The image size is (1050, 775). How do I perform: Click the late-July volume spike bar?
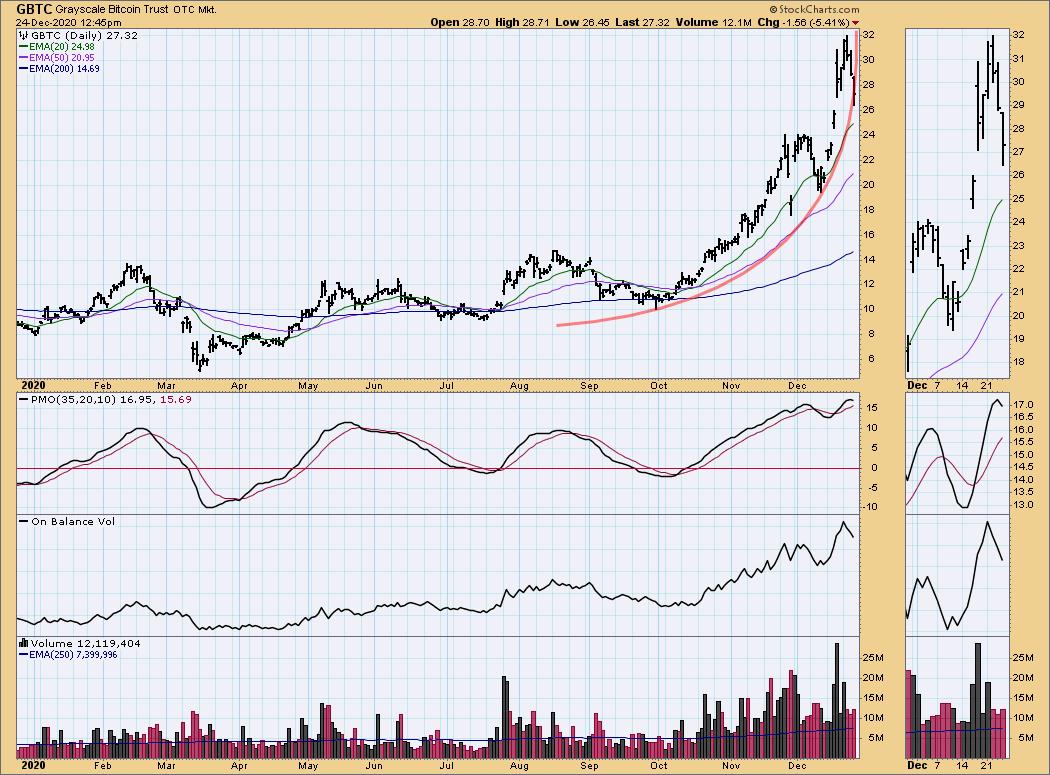(x=504, y=717)
